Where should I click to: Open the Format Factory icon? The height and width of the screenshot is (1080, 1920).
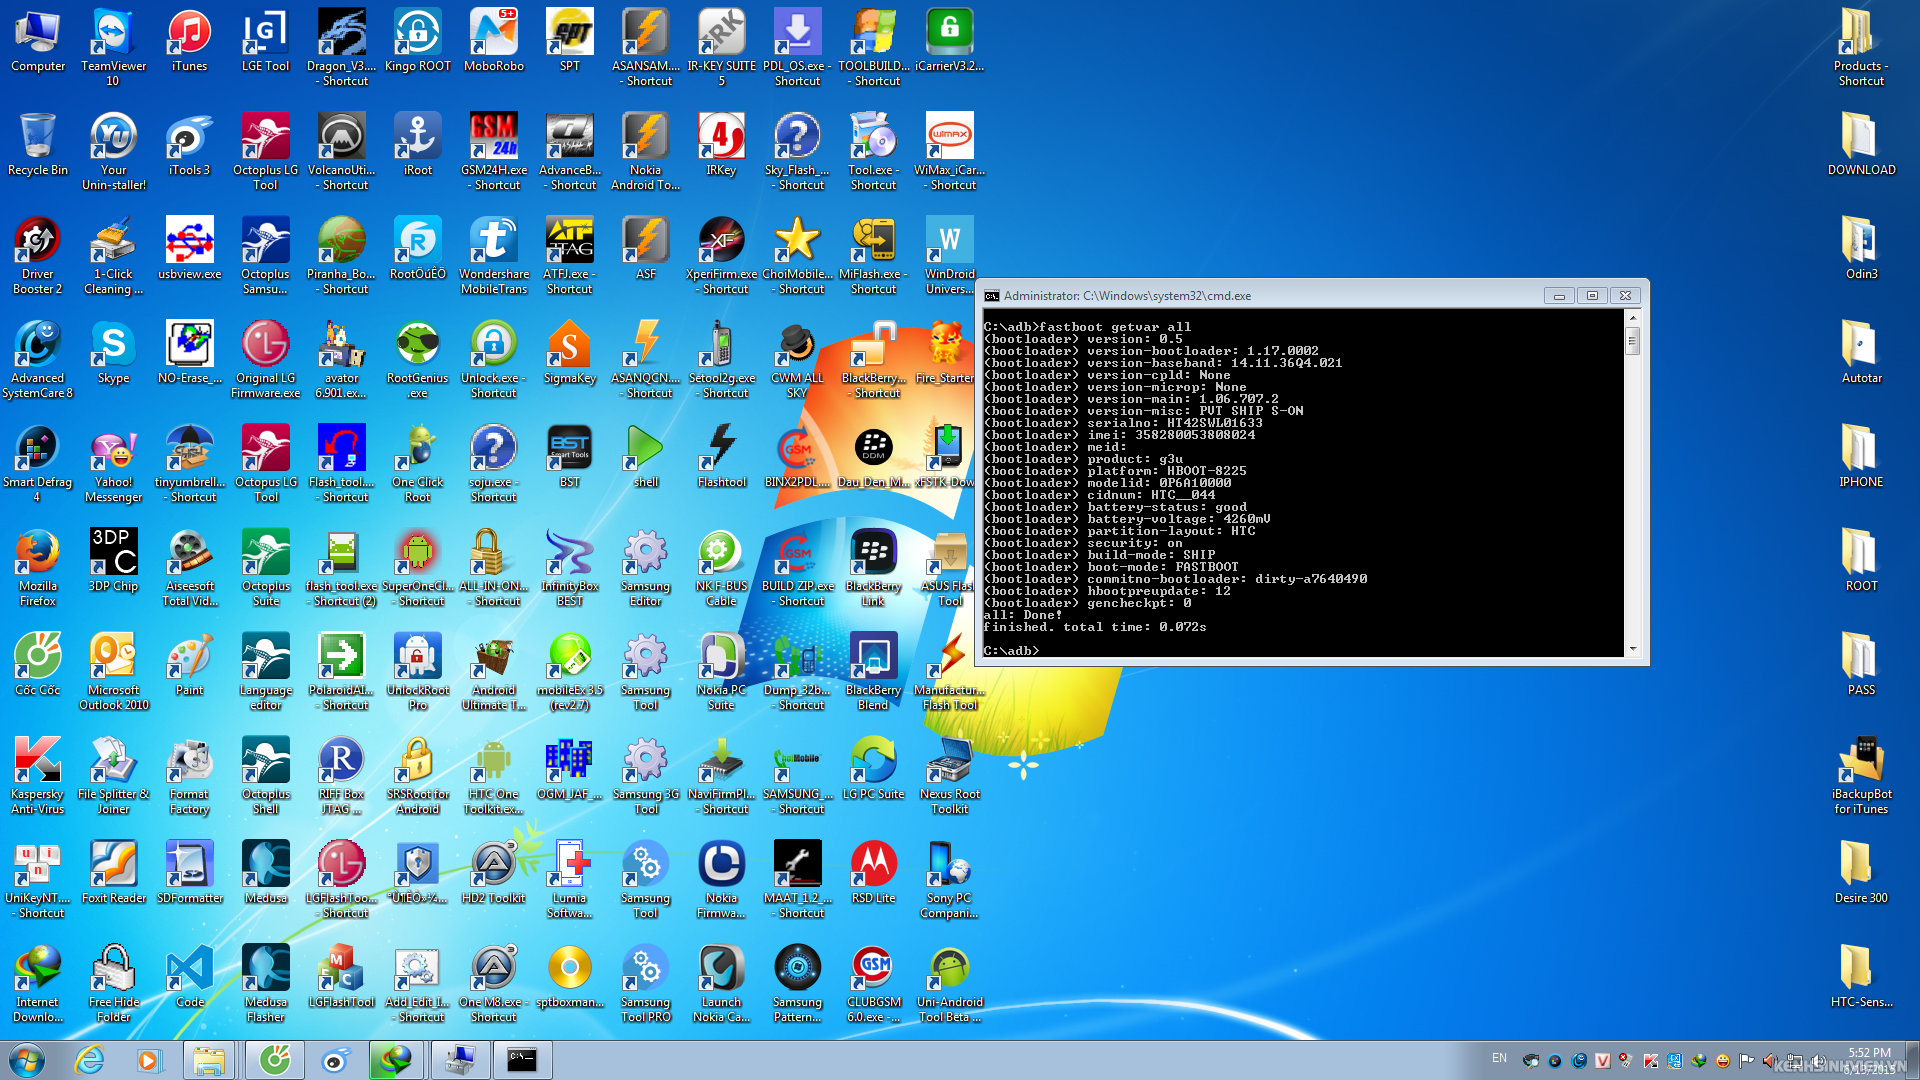pos(189,775)
